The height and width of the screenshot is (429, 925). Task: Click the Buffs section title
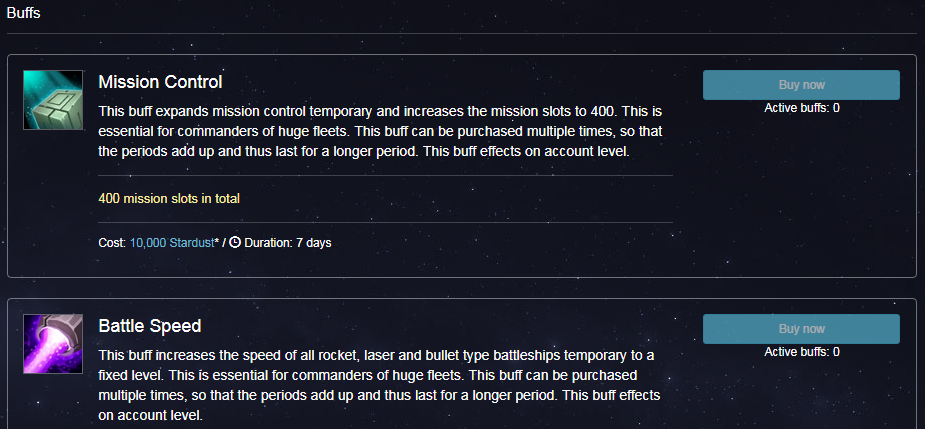point(24,12)
